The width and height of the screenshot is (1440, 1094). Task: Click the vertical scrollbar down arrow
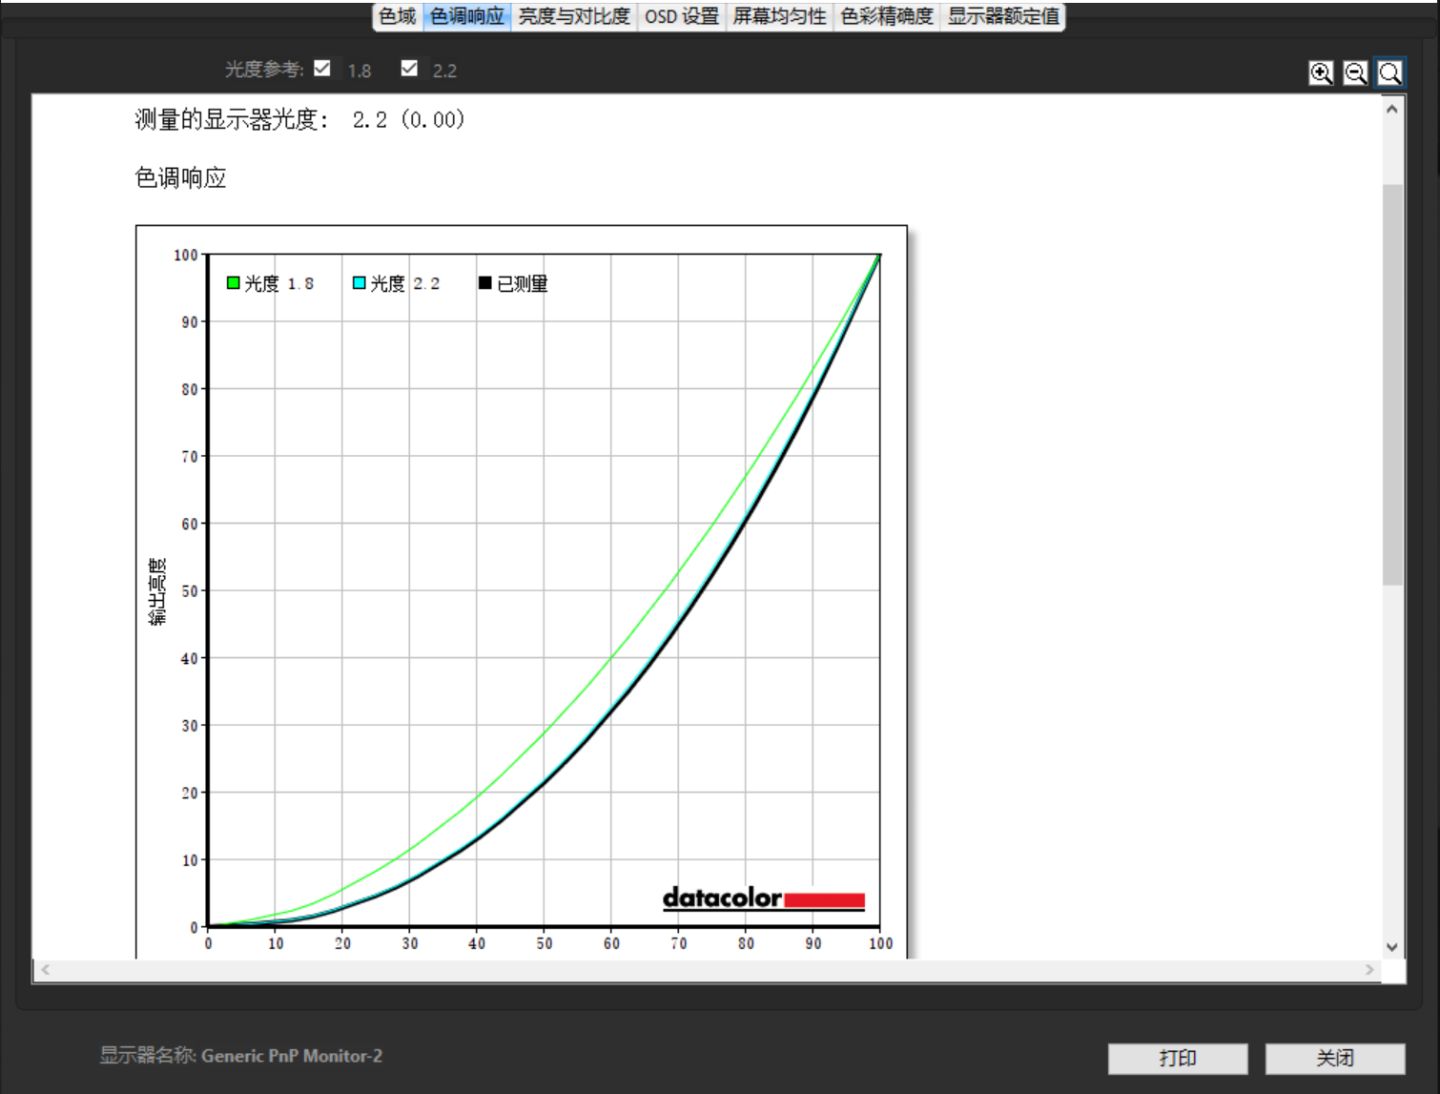point(1392,946)
